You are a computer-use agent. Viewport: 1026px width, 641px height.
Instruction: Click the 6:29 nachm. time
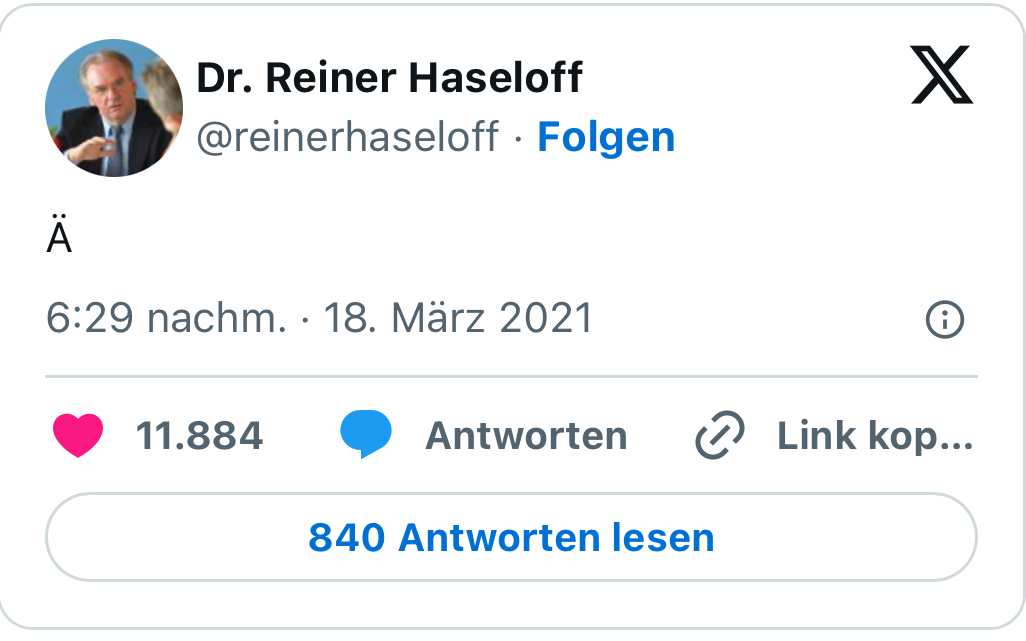(x=166, y=319)
